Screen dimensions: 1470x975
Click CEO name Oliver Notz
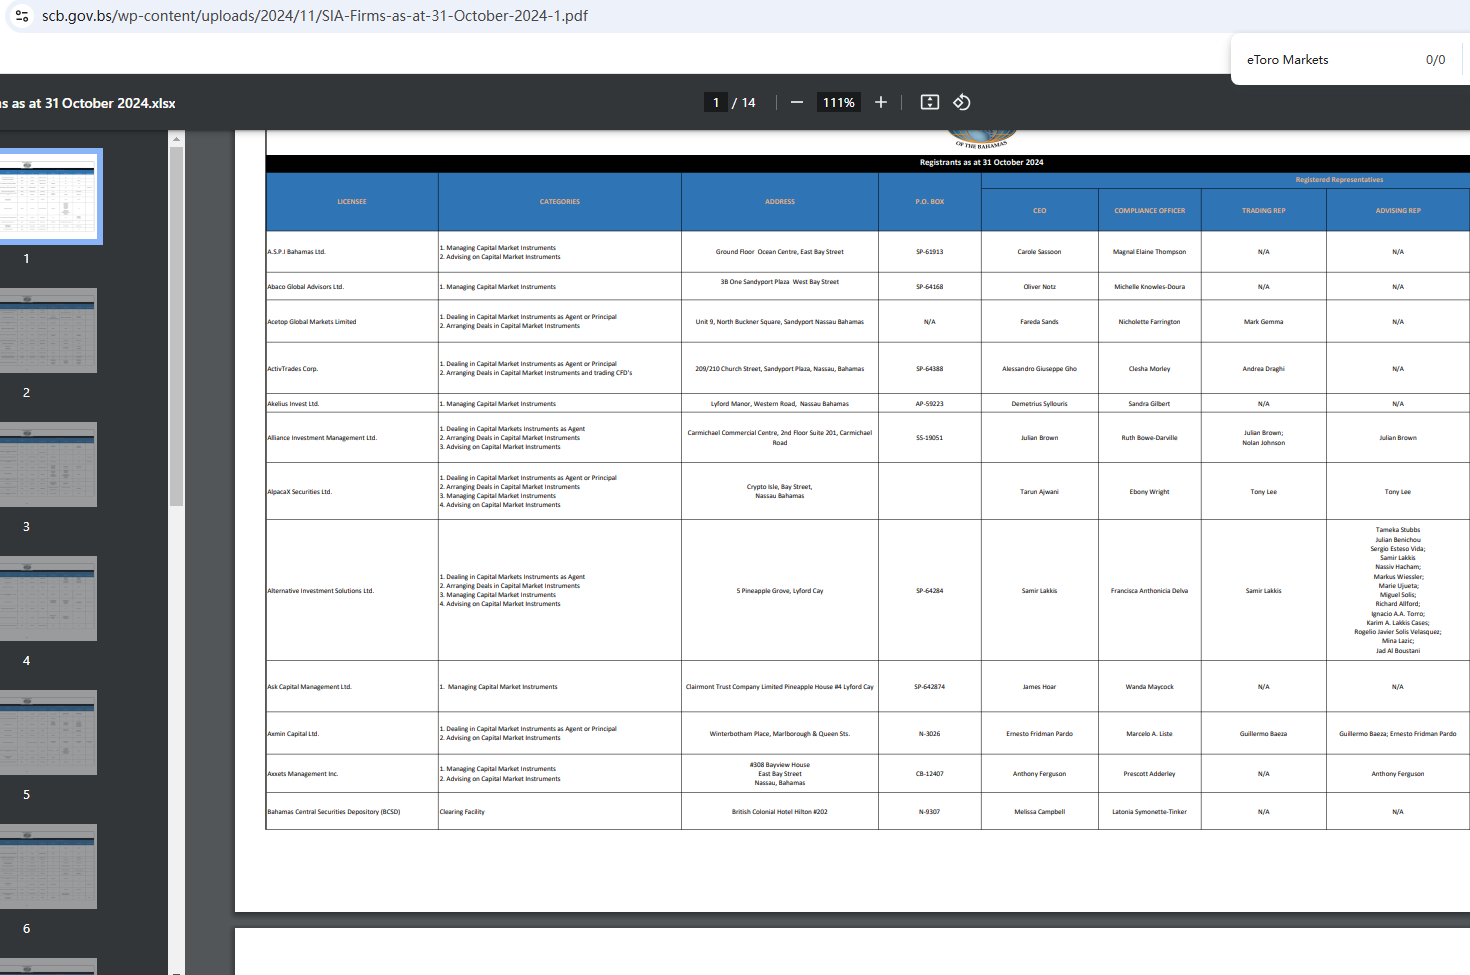pyautogui.click(x=1039, y=287)
